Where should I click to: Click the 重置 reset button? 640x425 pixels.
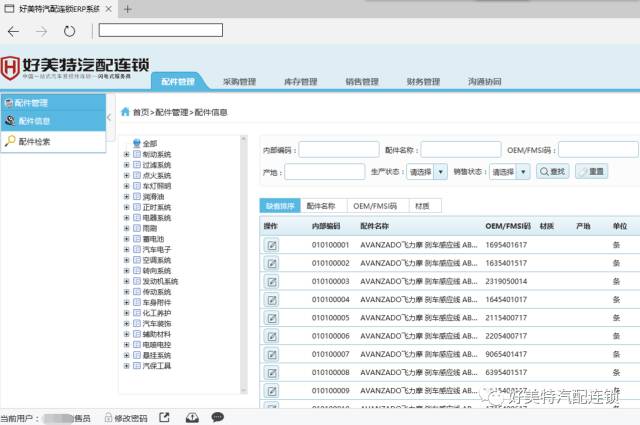(591, 171)
